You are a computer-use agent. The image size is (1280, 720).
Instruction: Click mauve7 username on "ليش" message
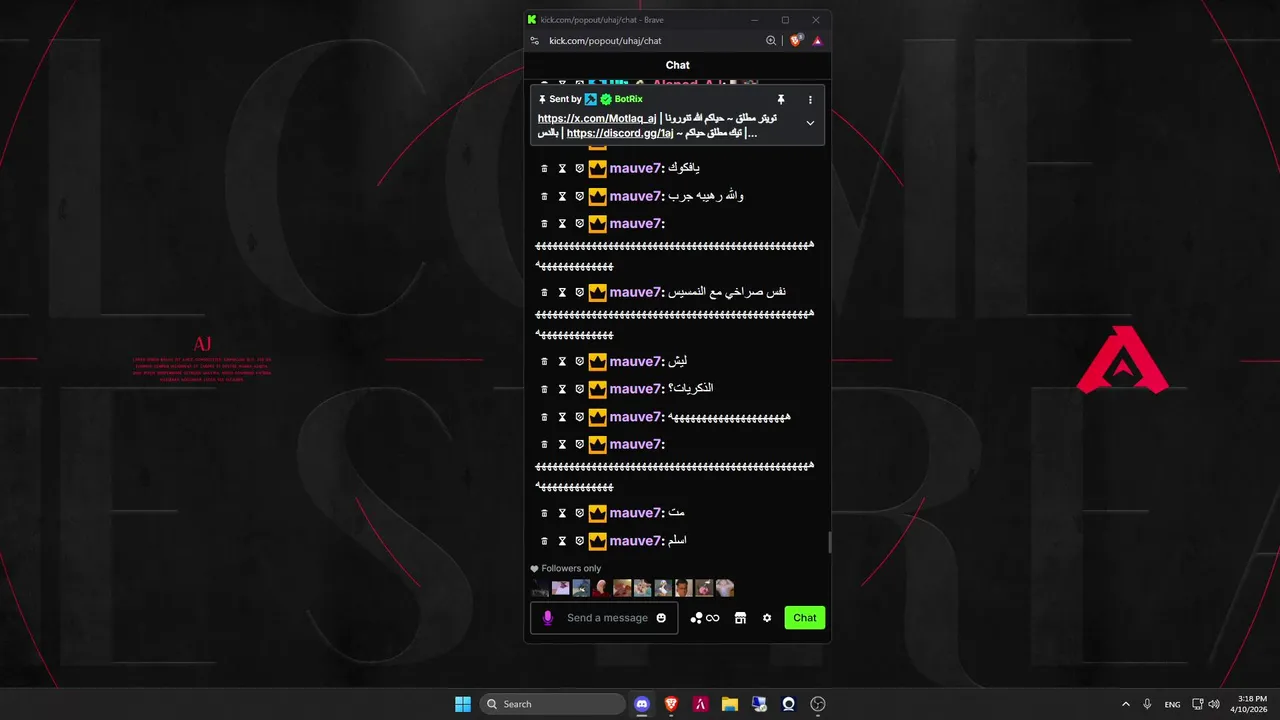(x=635, y=362)
